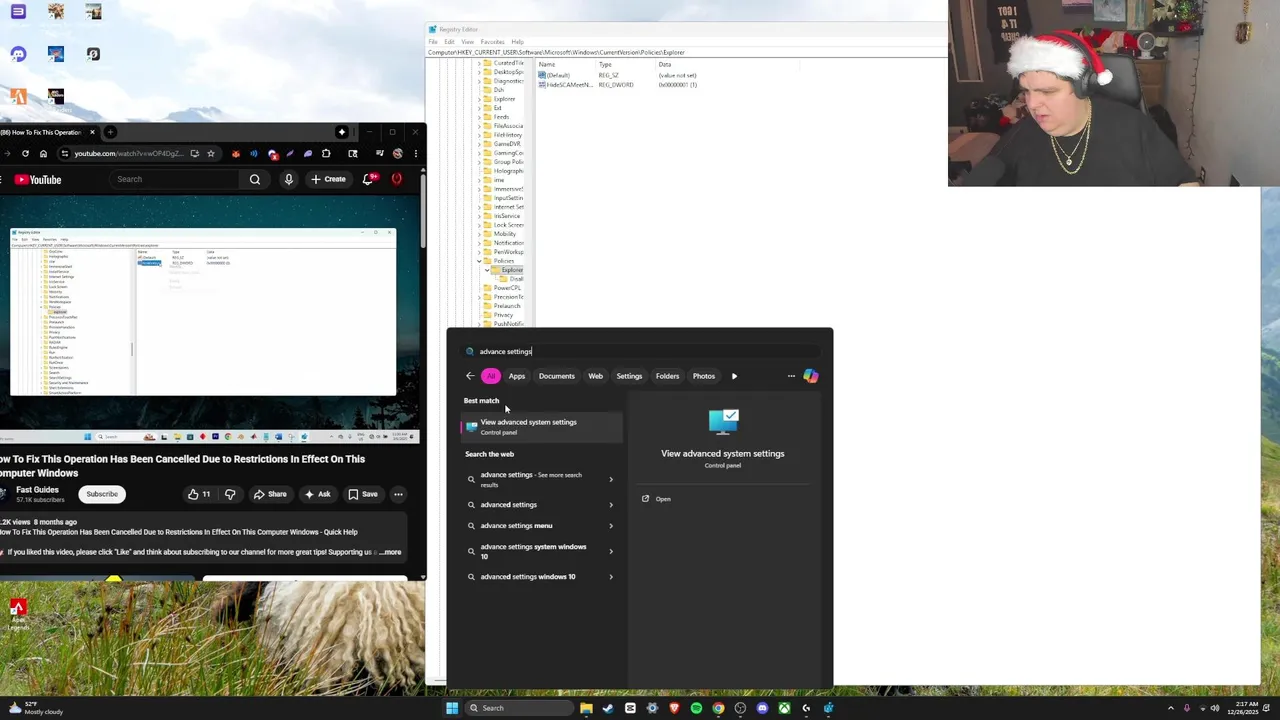Image resolution: width=1280 pixels, height=720 pixels.
Task: Go back in the search panel
Action: click(x=470, y=376)
